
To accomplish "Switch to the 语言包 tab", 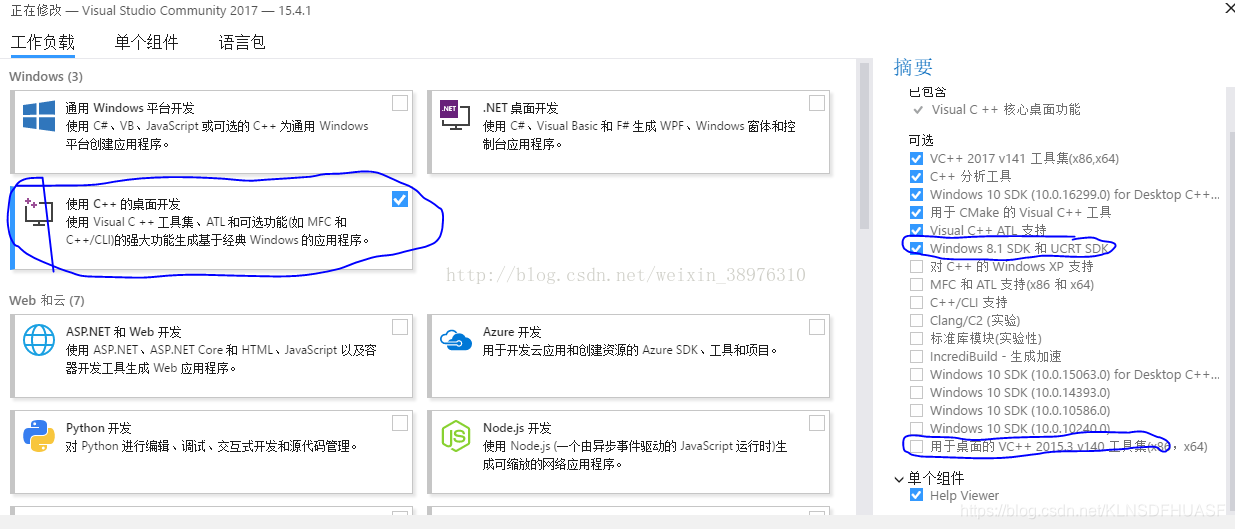I will pos(242,42).
